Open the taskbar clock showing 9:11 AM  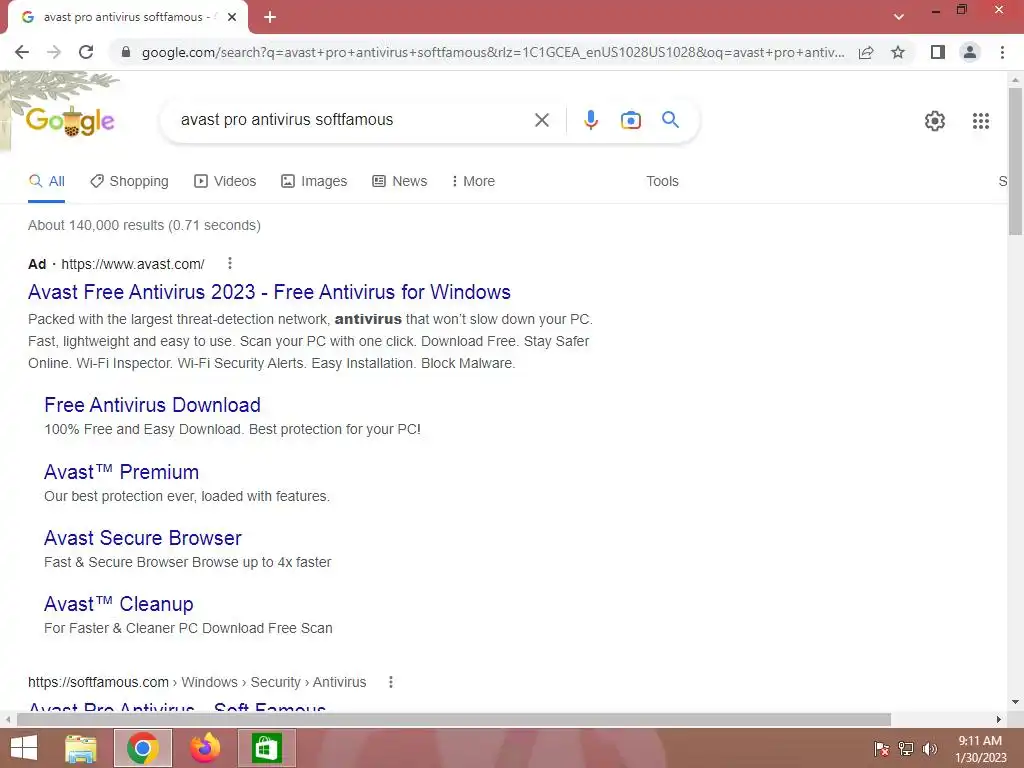tap(980, 748)
